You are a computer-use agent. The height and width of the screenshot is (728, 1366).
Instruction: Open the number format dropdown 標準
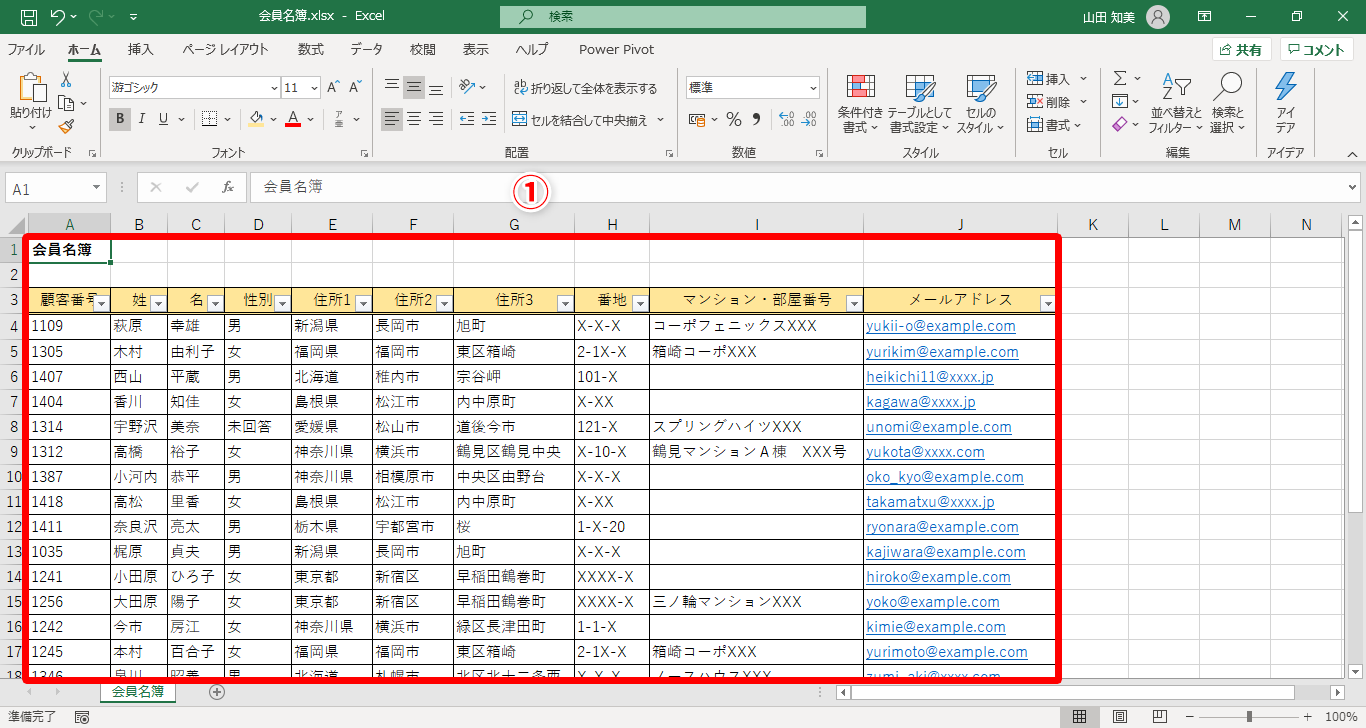[812, 87]
